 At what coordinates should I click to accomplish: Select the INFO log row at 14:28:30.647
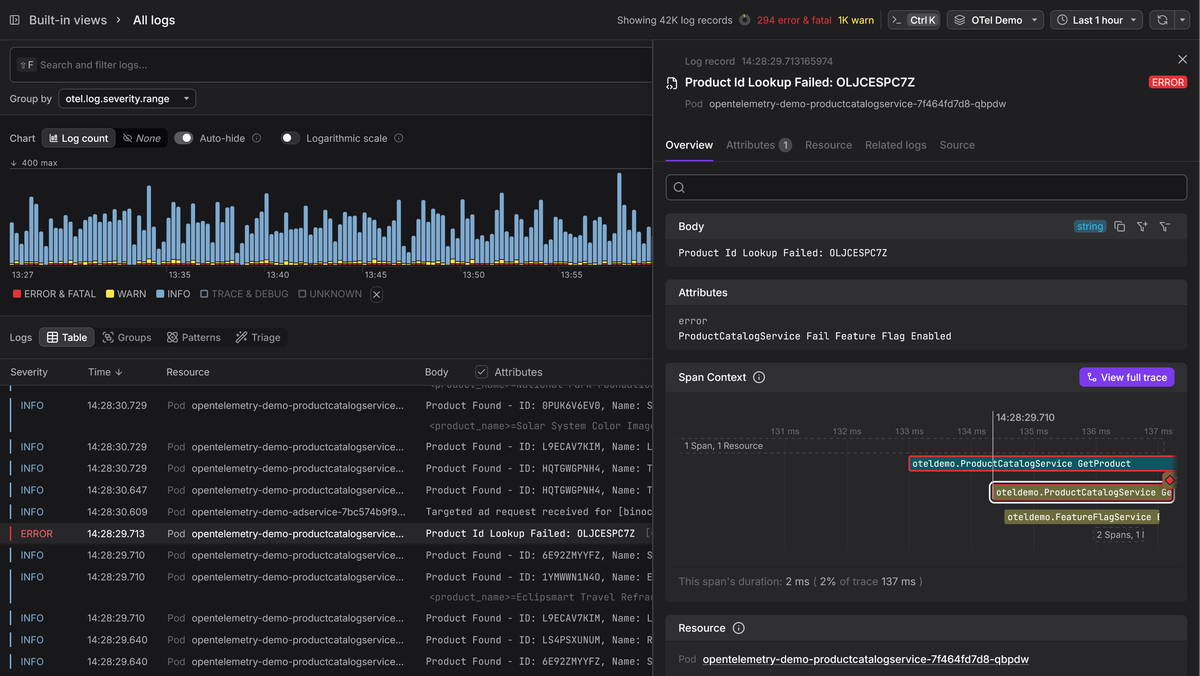(x=326, y=490)
